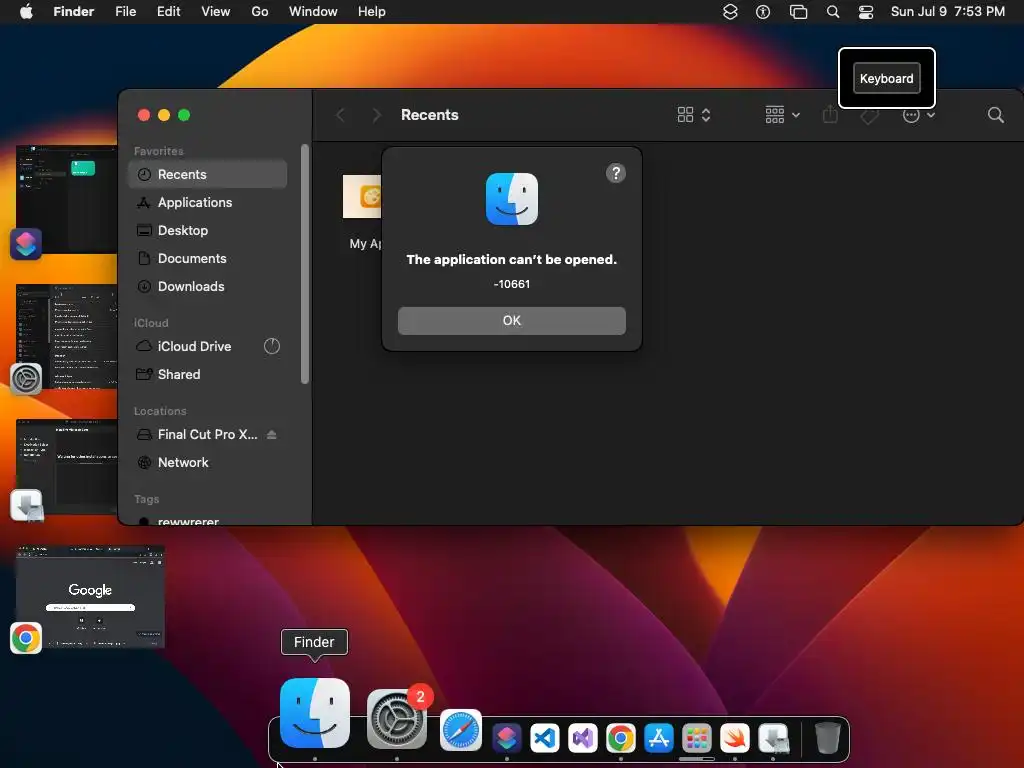Launch Google Chrome from the Dock

point(620,738)
